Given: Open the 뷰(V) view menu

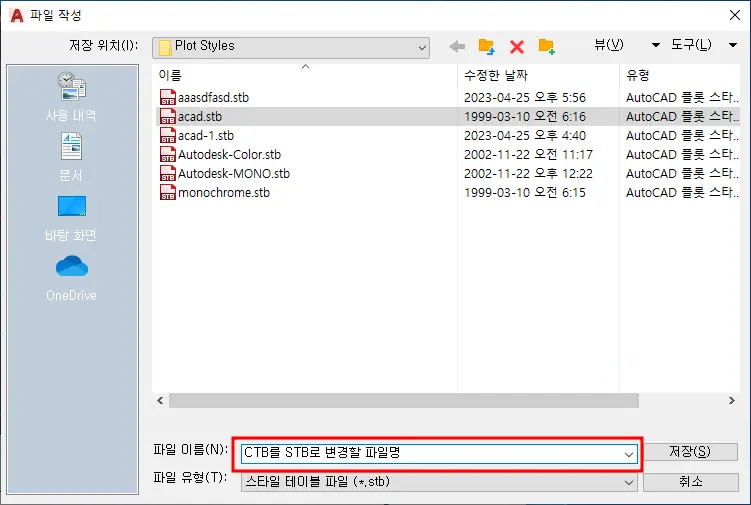Looking at the screenshot, I should (609, 45).
